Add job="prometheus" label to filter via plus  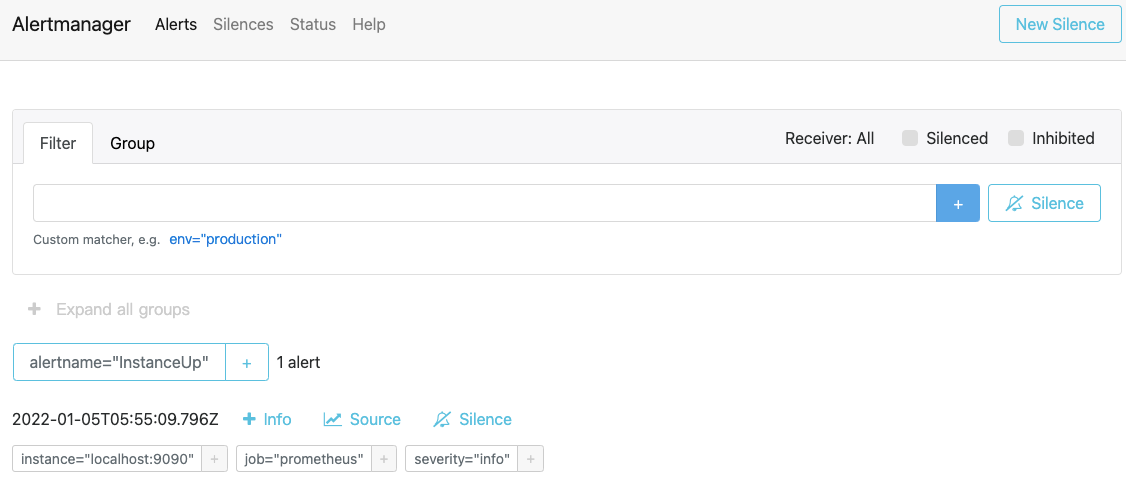click(x=384, y=459)
